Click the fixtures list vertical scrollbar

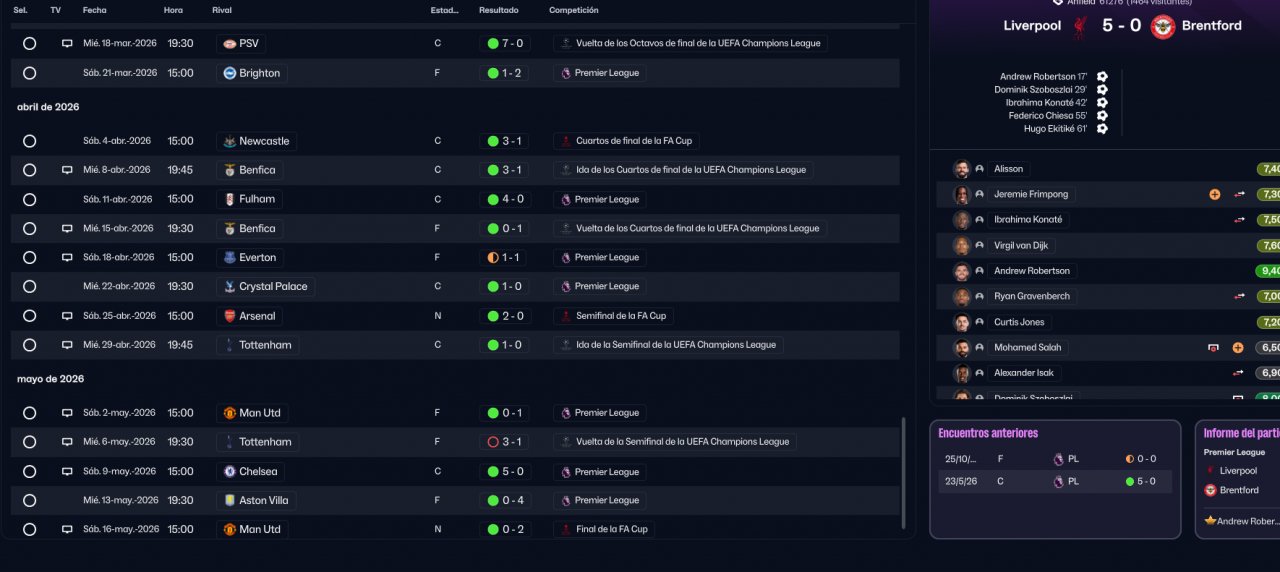[x=903, y=470]
